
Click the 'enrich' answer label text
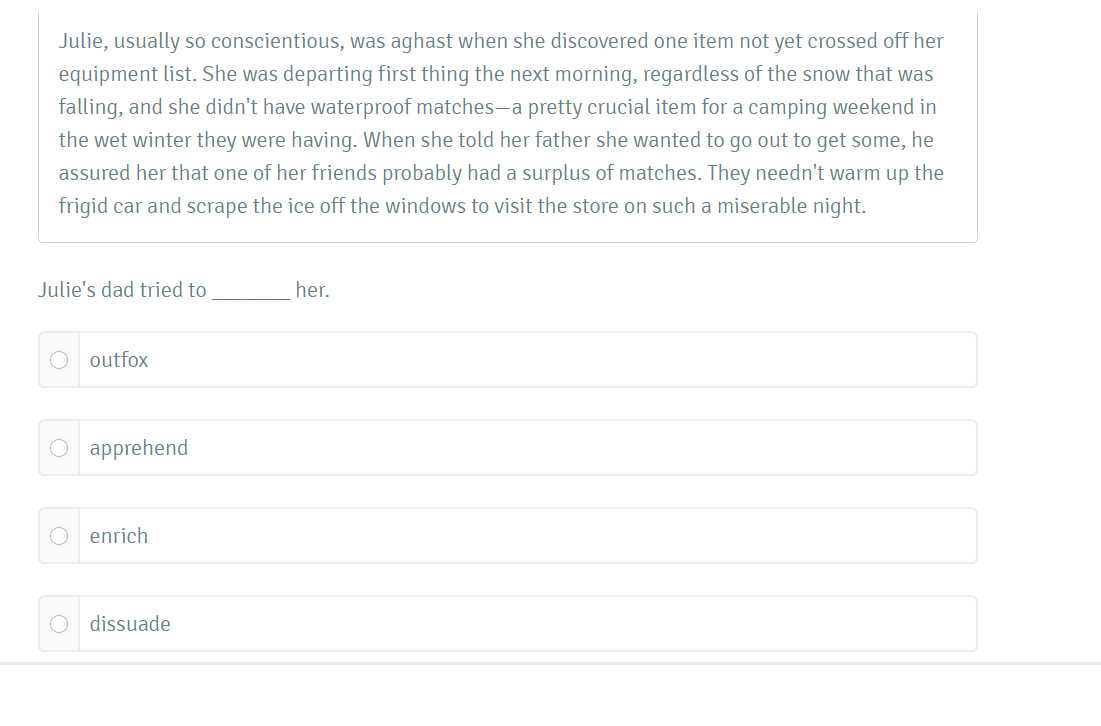(119, 536)
